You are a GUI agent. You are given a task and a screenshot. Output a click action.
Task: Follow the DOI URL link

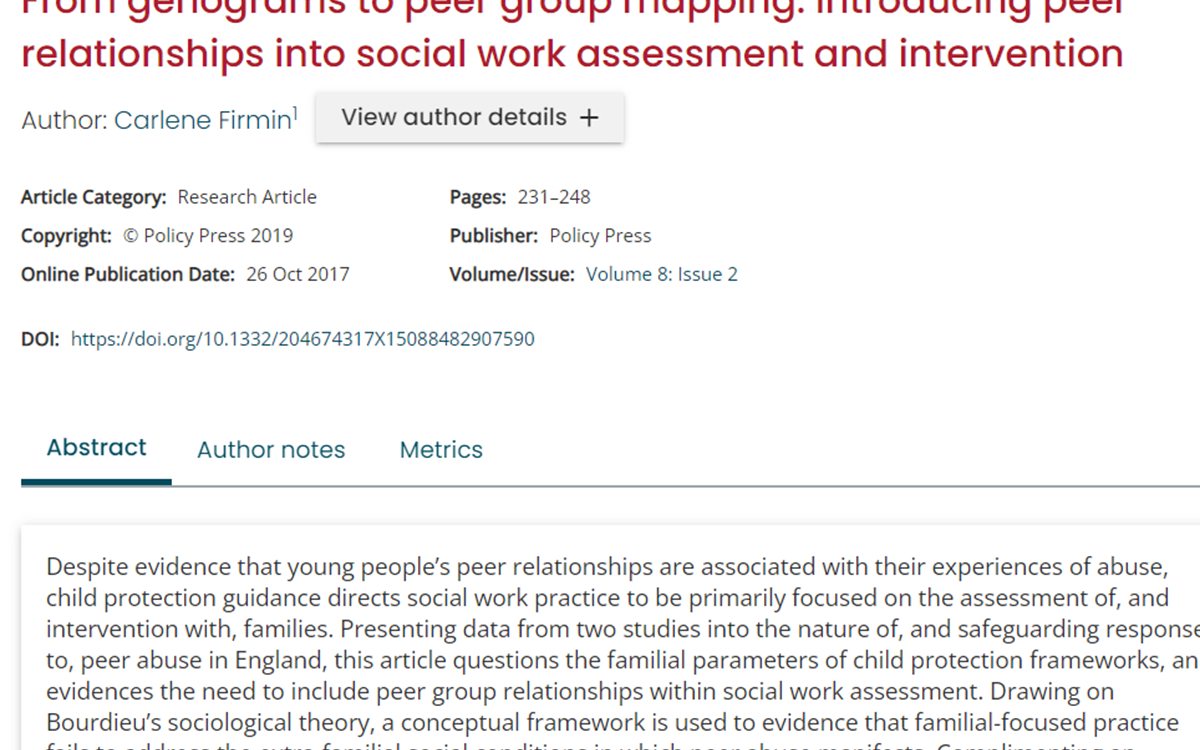pos(302,339)
